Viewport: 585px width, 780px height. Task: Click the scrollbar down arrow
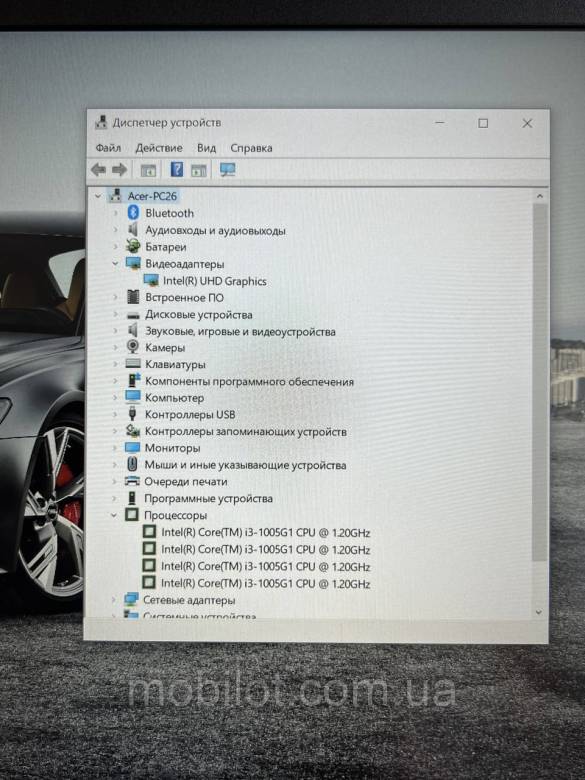coord(539,613)
